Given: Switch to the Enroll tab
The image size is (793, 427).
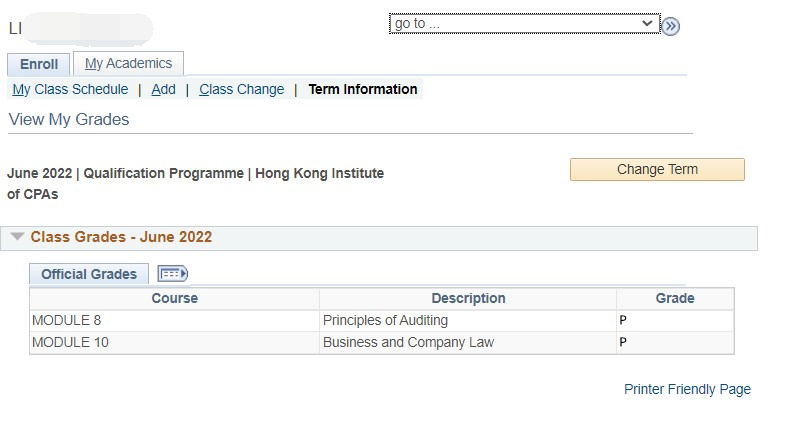Looking at the screenshot, I should tap(39, 64).
